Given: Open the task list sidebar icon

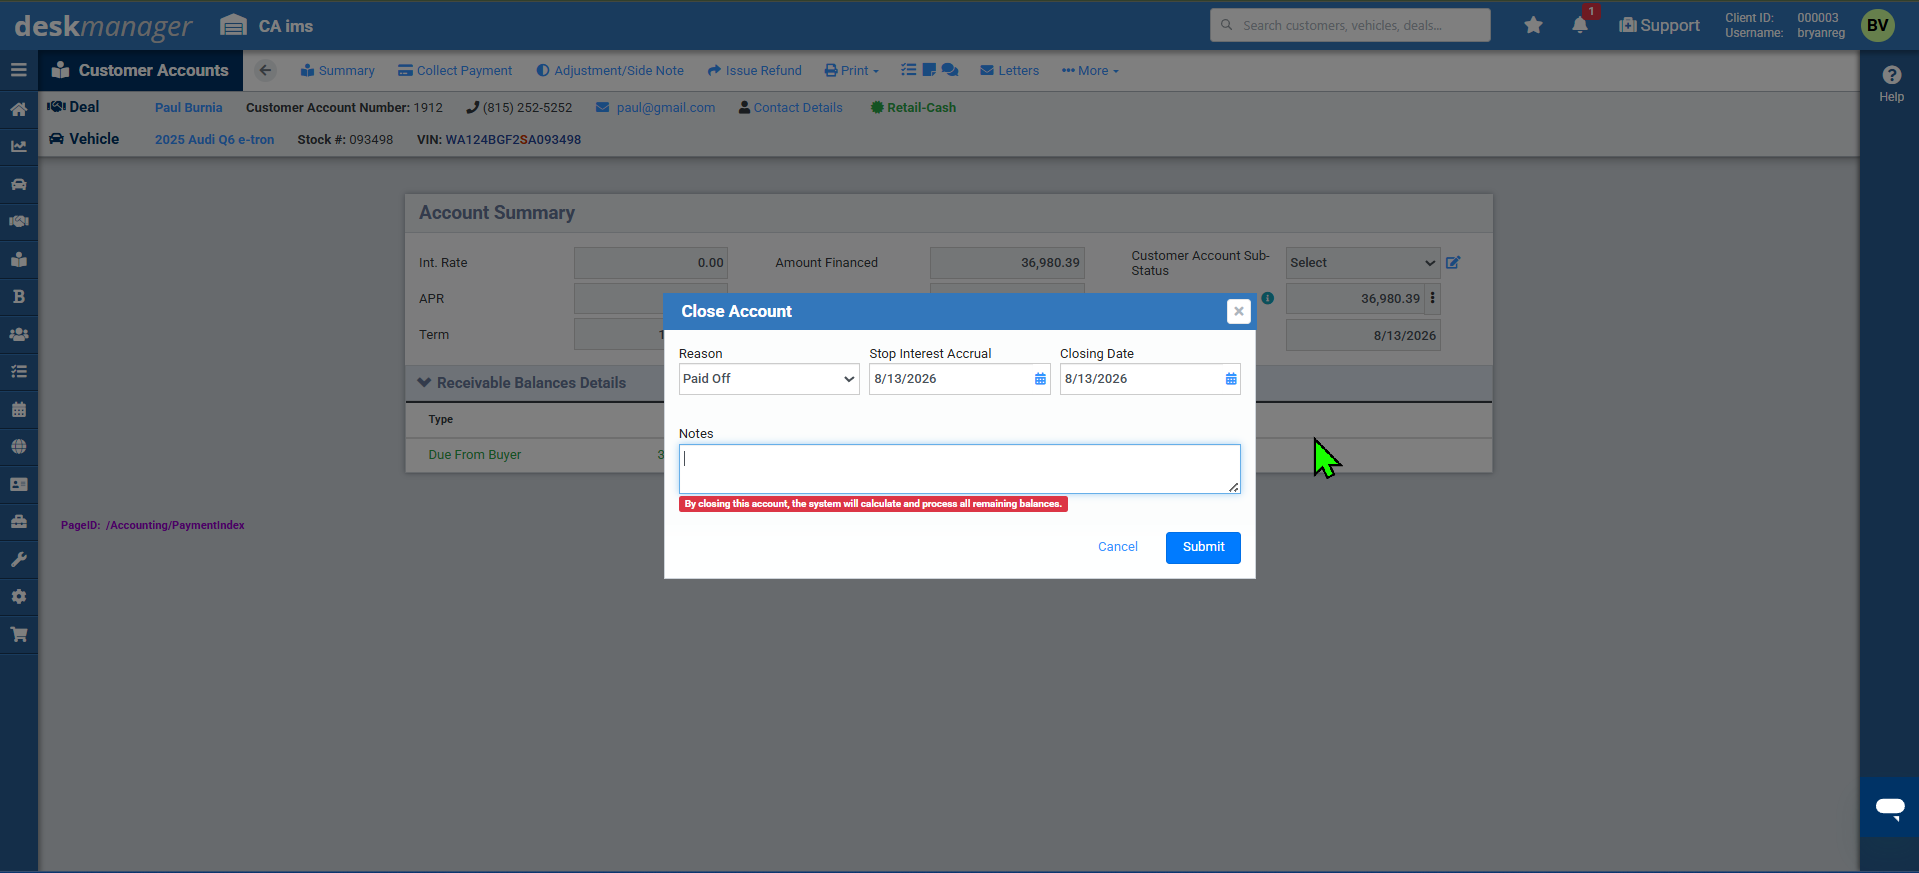Looking at the screenshot, I should pos(18,371).
